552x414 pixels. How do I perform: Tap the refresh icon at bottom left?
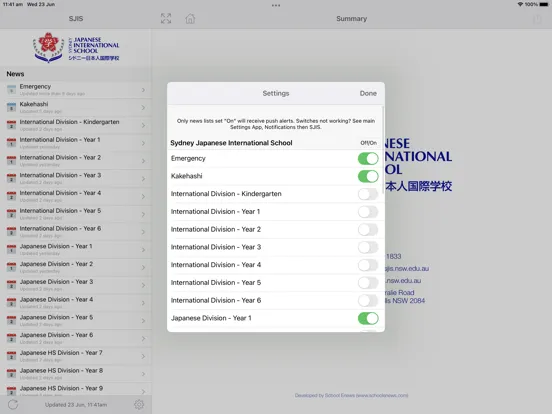[13, 404]
